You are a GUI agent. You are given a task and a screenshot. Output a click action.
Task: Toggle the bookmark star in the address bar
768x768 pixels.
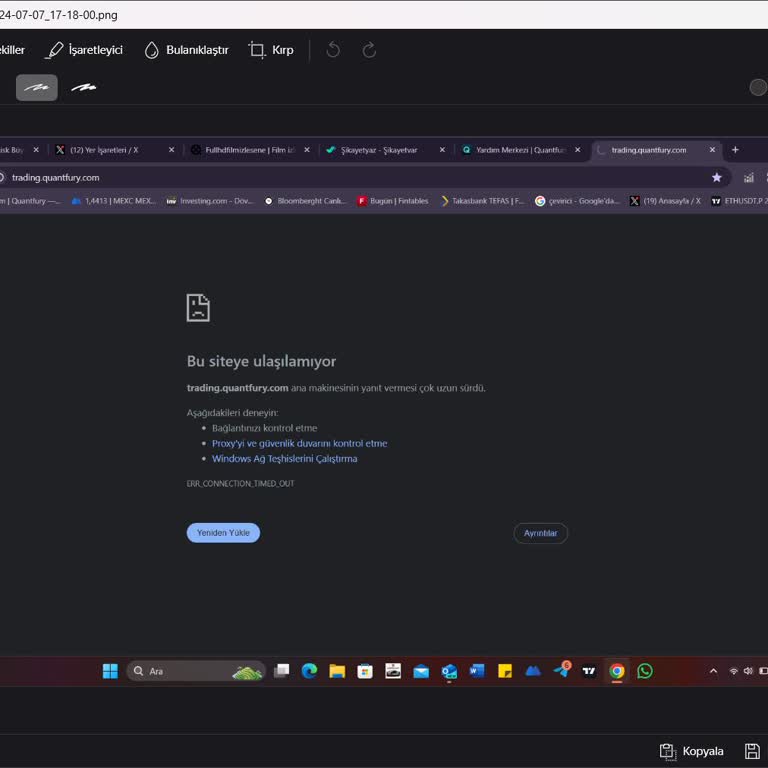coord(717,177)
